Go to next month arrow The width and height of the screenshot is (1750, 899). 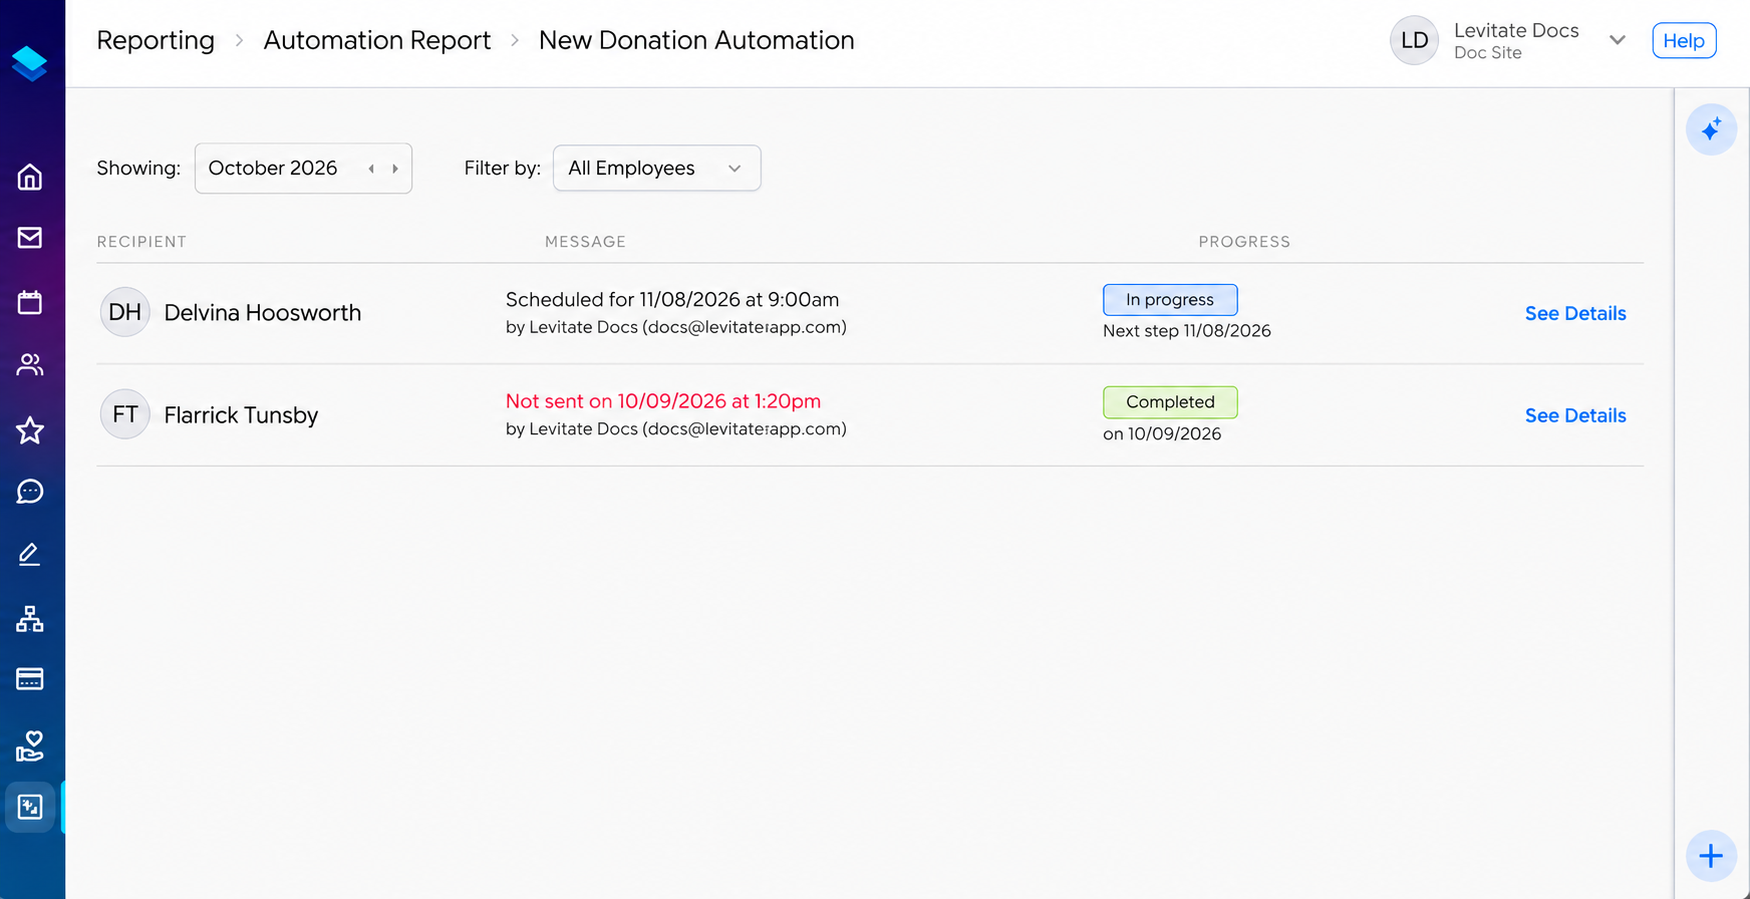395,169
